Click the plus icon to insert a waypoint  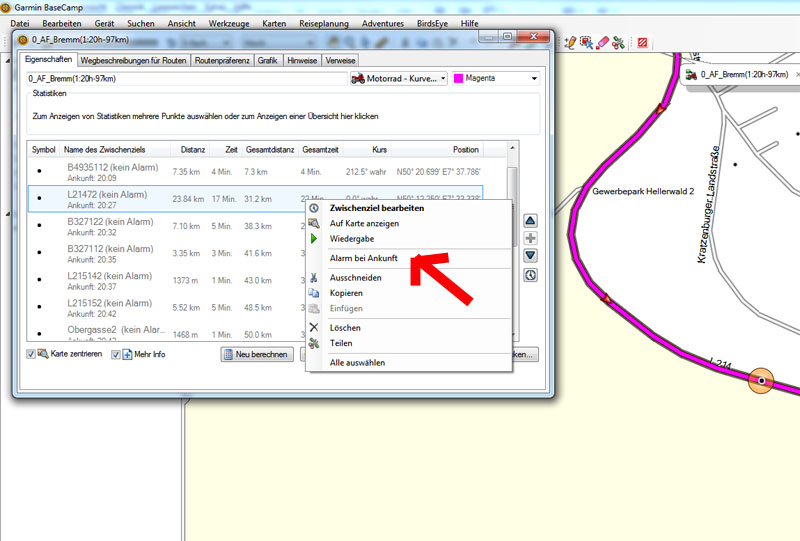[531, 238]
